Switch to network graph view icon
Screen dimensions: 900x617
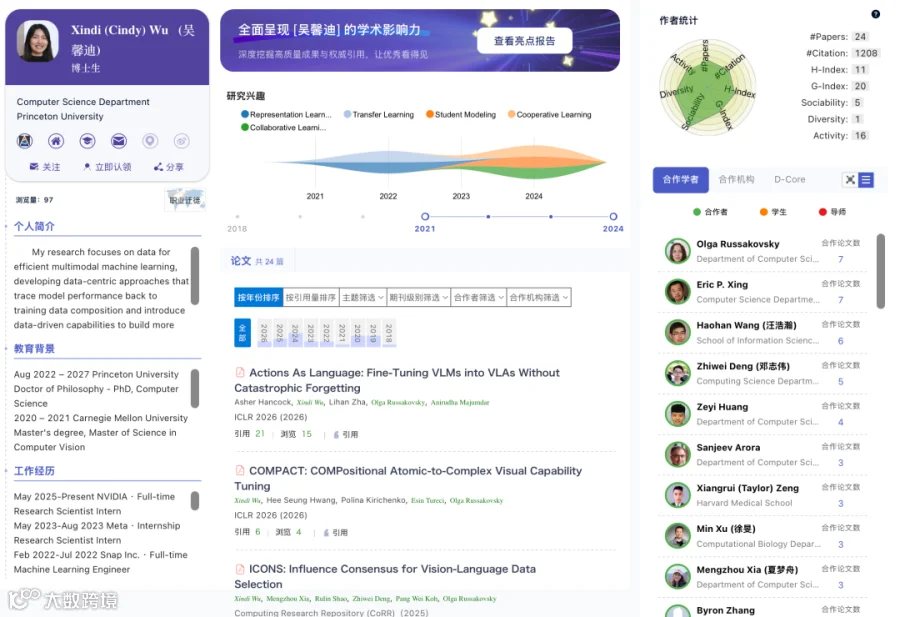pos(850,180)
